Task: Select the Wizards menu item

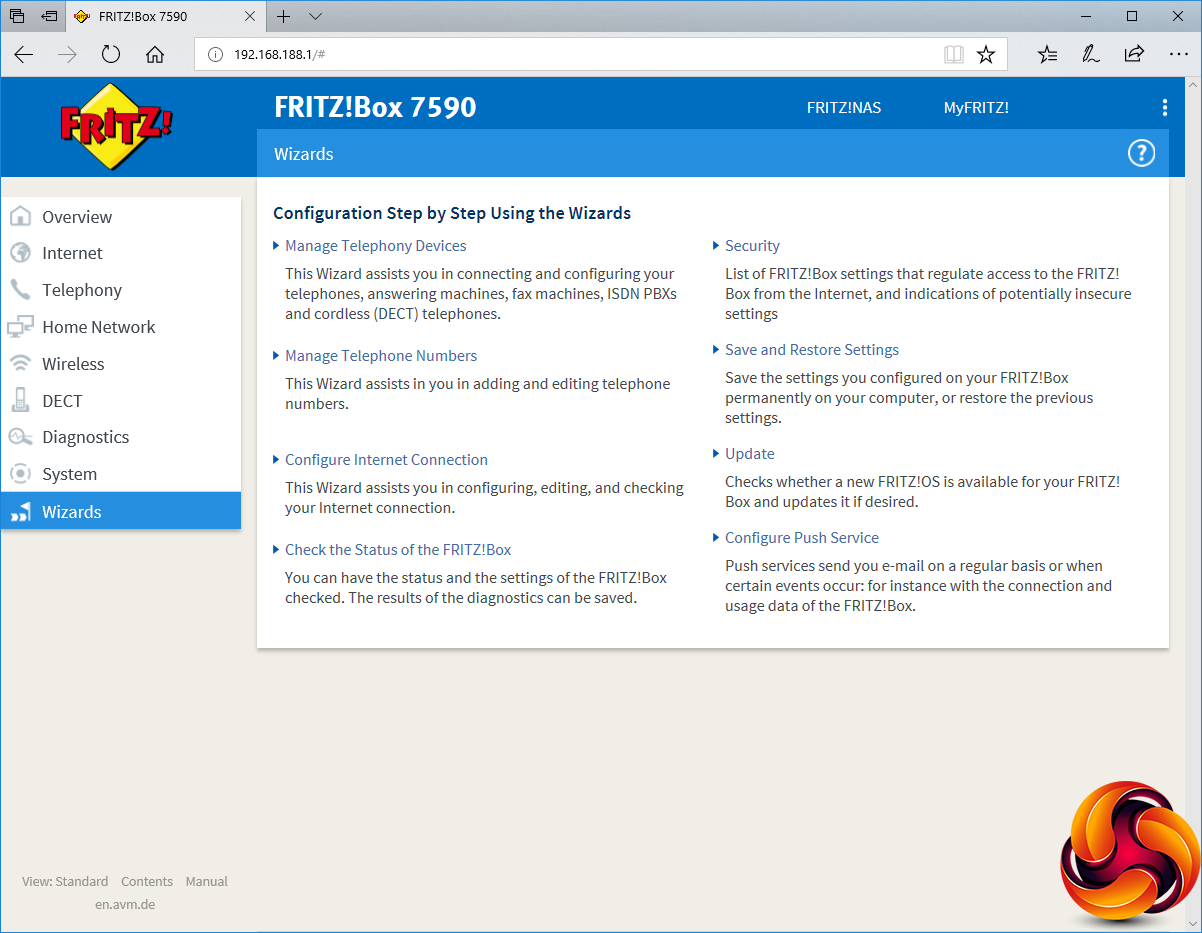Action: [121, 511]
